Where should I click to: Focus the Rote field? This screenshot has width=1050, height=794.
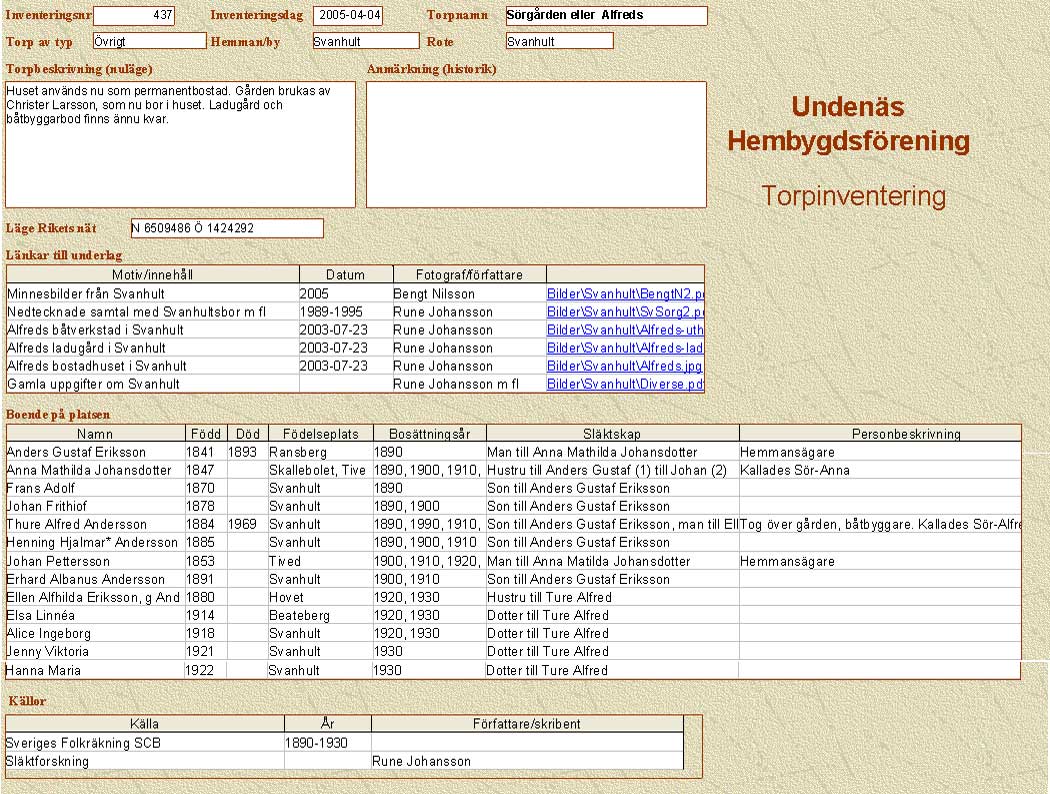point(559,41)
